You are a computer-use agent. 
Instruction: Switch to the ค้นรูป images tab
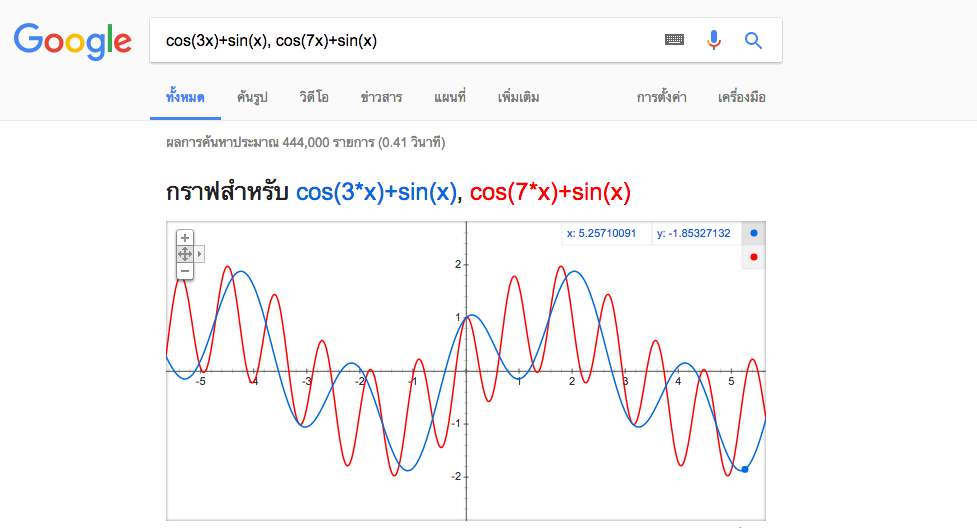pyautogui.click(x=252, y=97)
